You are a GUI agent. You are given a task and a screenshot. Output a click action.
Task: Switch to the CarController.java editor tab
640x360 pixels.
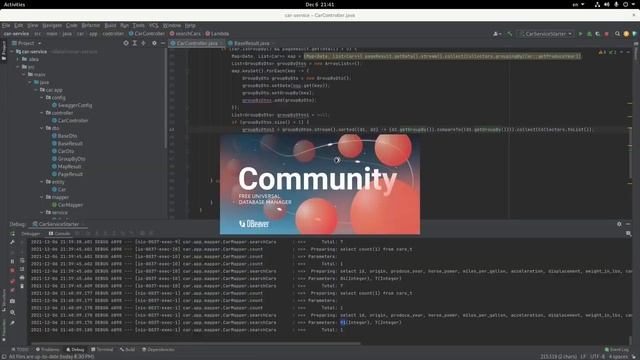coord(197,43)
